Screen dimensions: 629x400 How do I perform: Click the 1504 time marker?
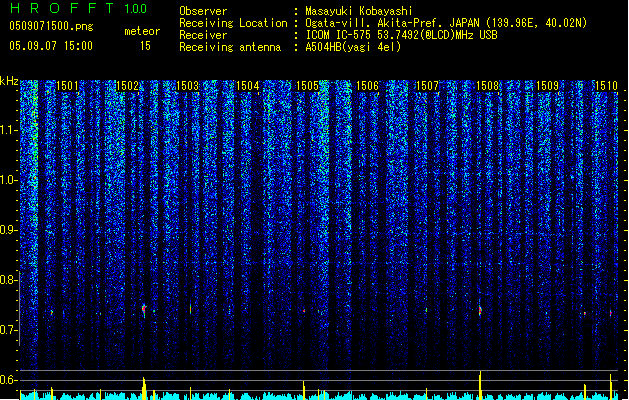[x=248, y=85]
